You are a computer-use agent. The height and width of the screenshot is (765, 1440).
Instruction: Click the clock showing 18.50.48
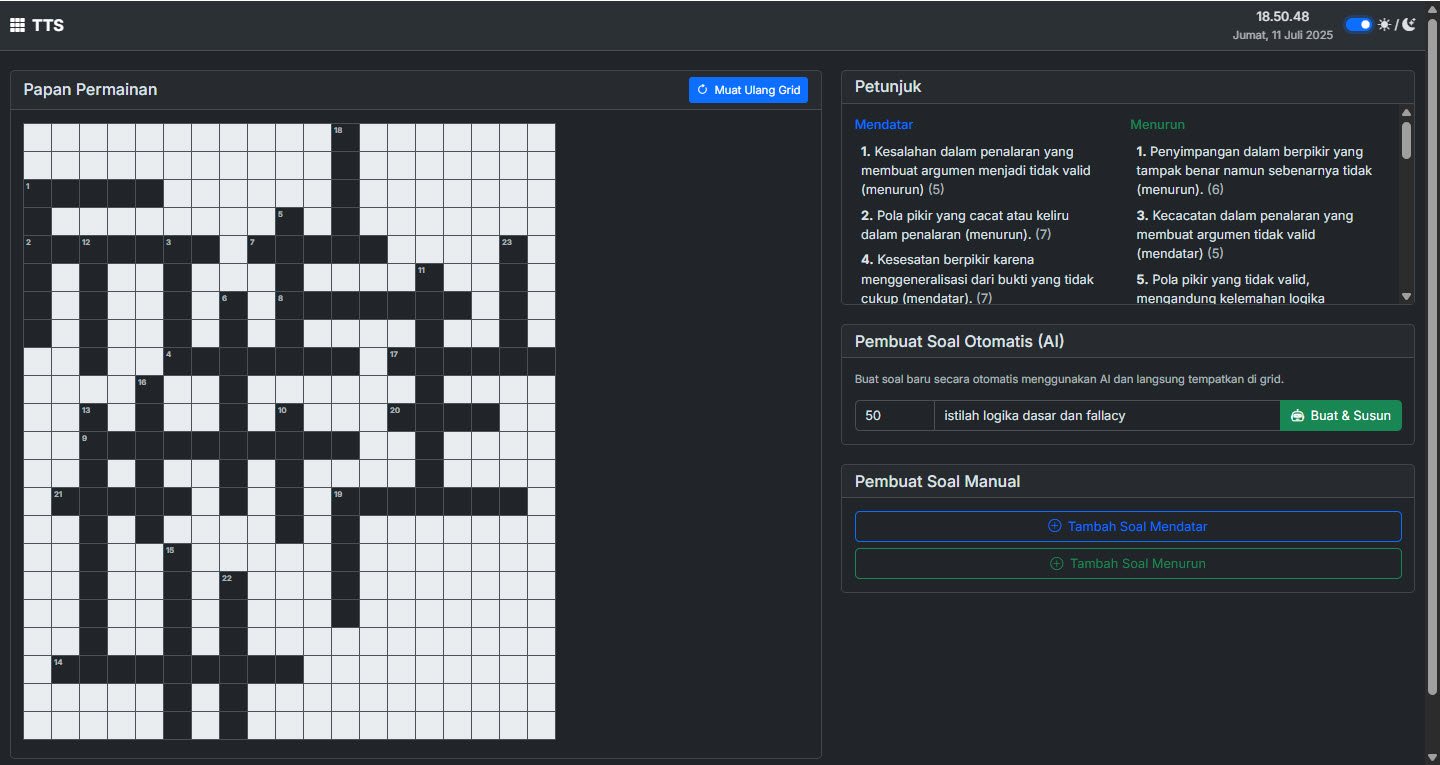point(1283,17)
